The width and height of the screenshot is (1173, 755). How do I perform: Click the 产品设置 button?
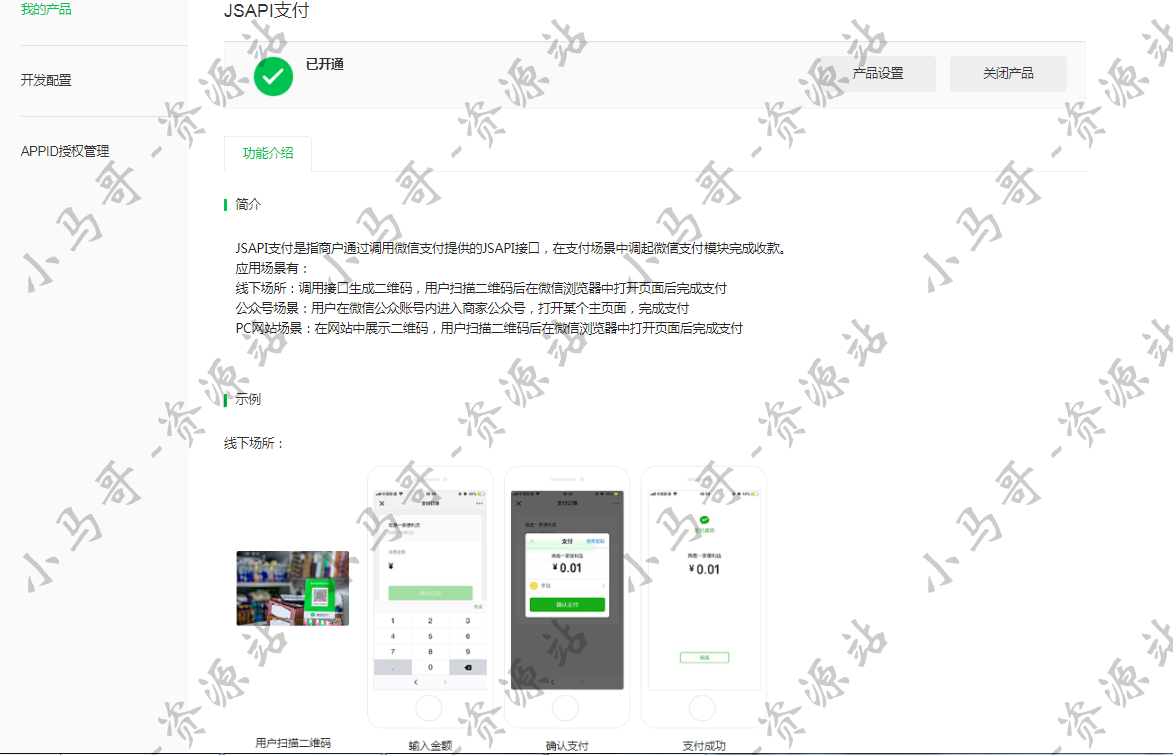pos(878,73)
